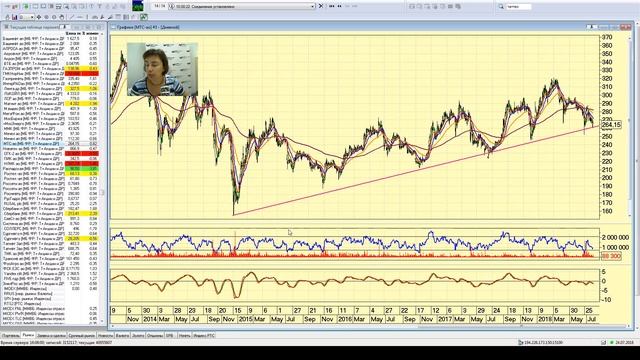Click the X icon beside the message combo box
Viewport: 640px width, 360px height.
(321, 6)
